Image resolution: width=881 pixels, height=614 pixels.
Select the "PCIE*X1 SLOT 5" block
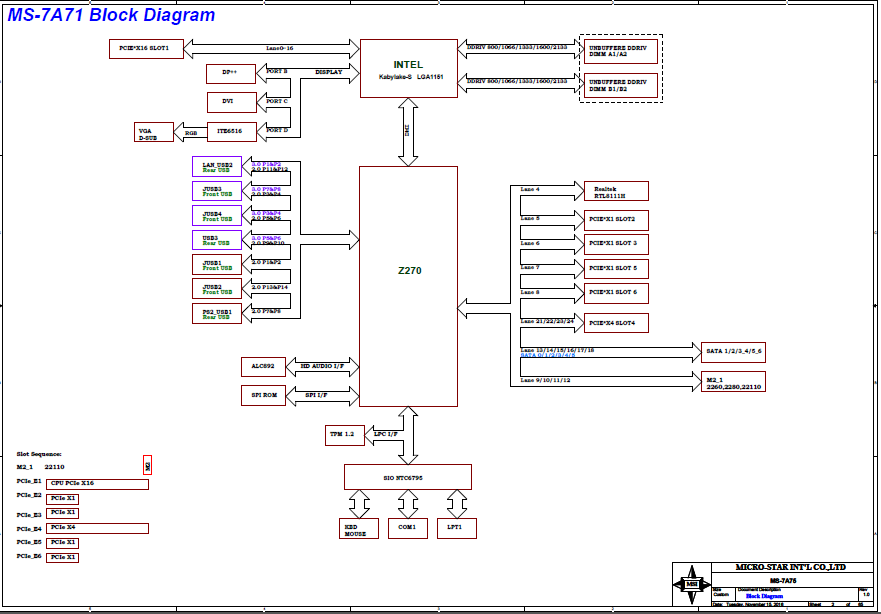(616, 269)
